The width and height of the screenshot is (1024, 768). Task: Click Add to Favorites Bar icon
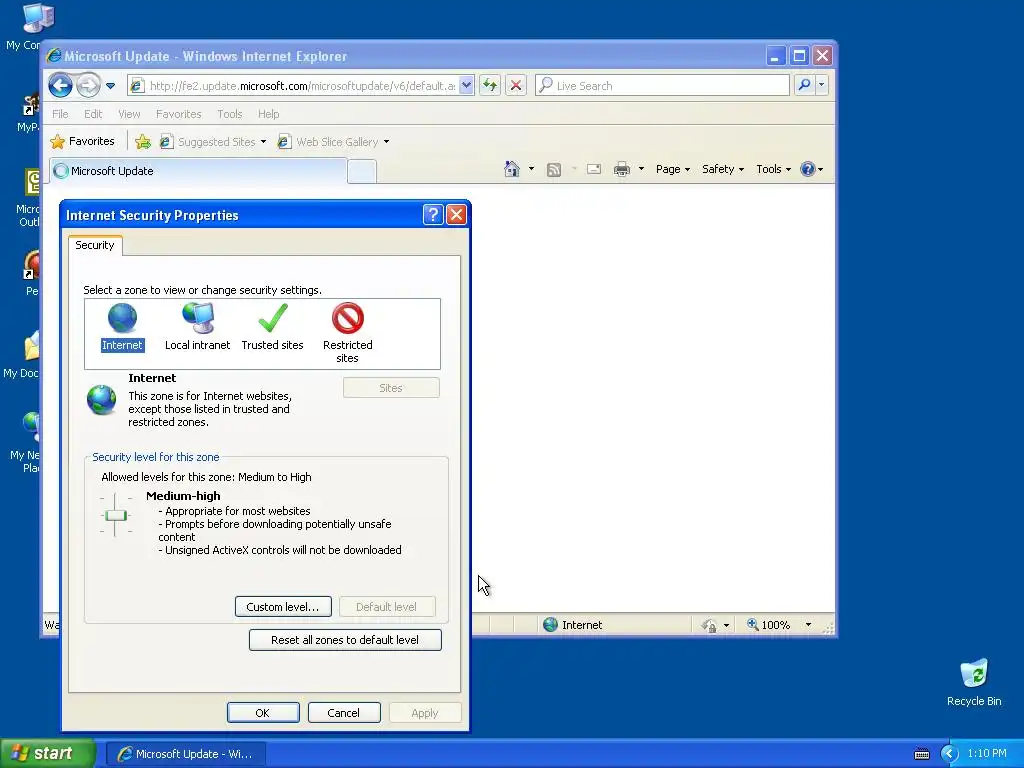coord(143,141)
